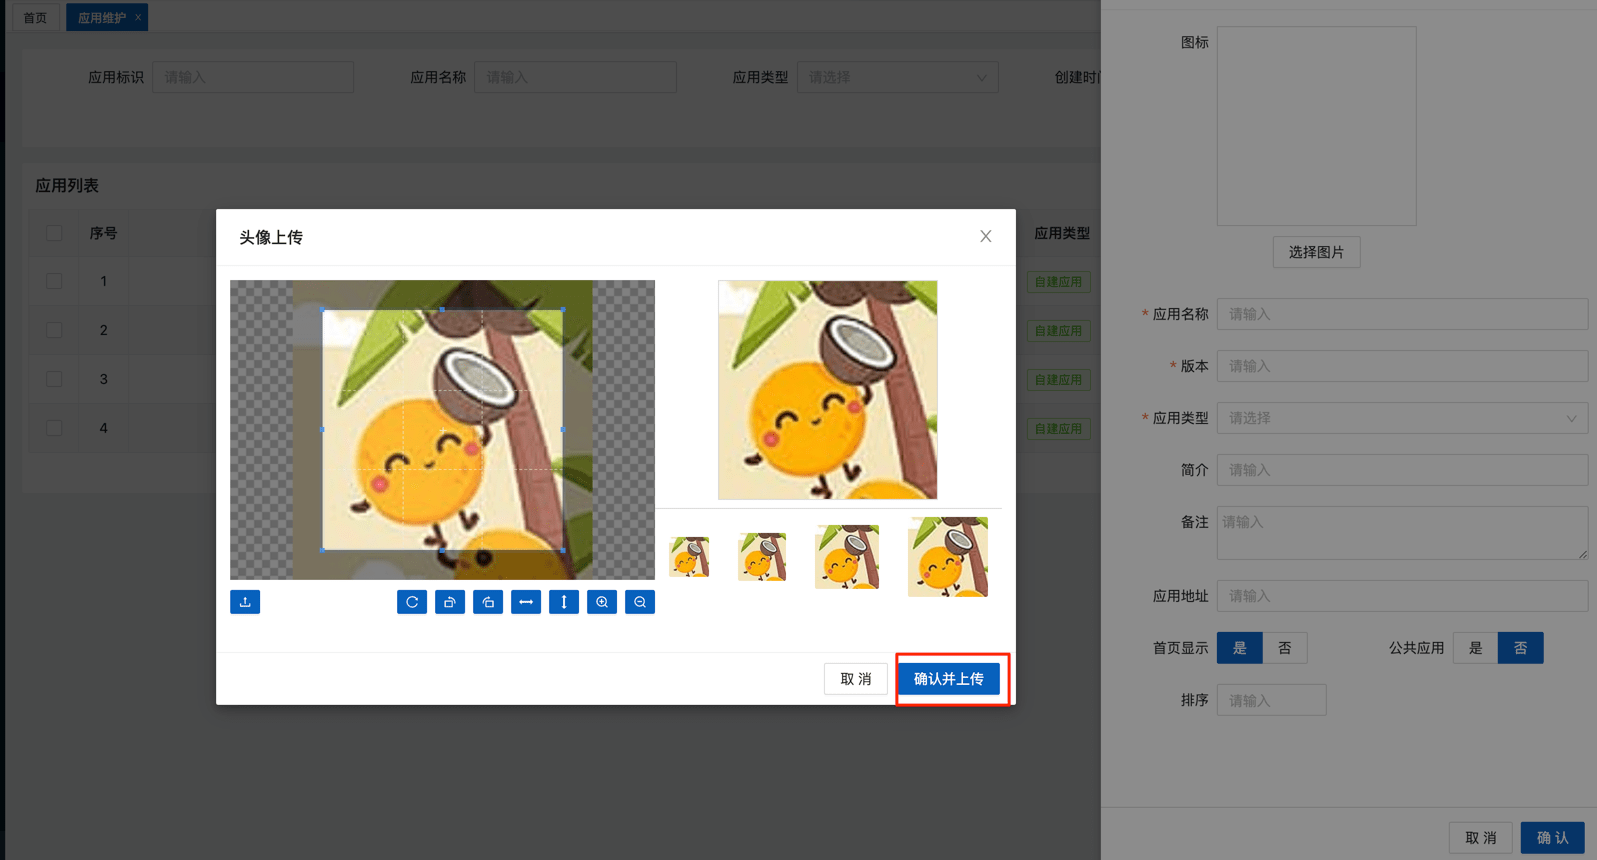The height and width of the screenshot is (860, 1597).
Task: Flip the image vertically
Action: point(564,602)
